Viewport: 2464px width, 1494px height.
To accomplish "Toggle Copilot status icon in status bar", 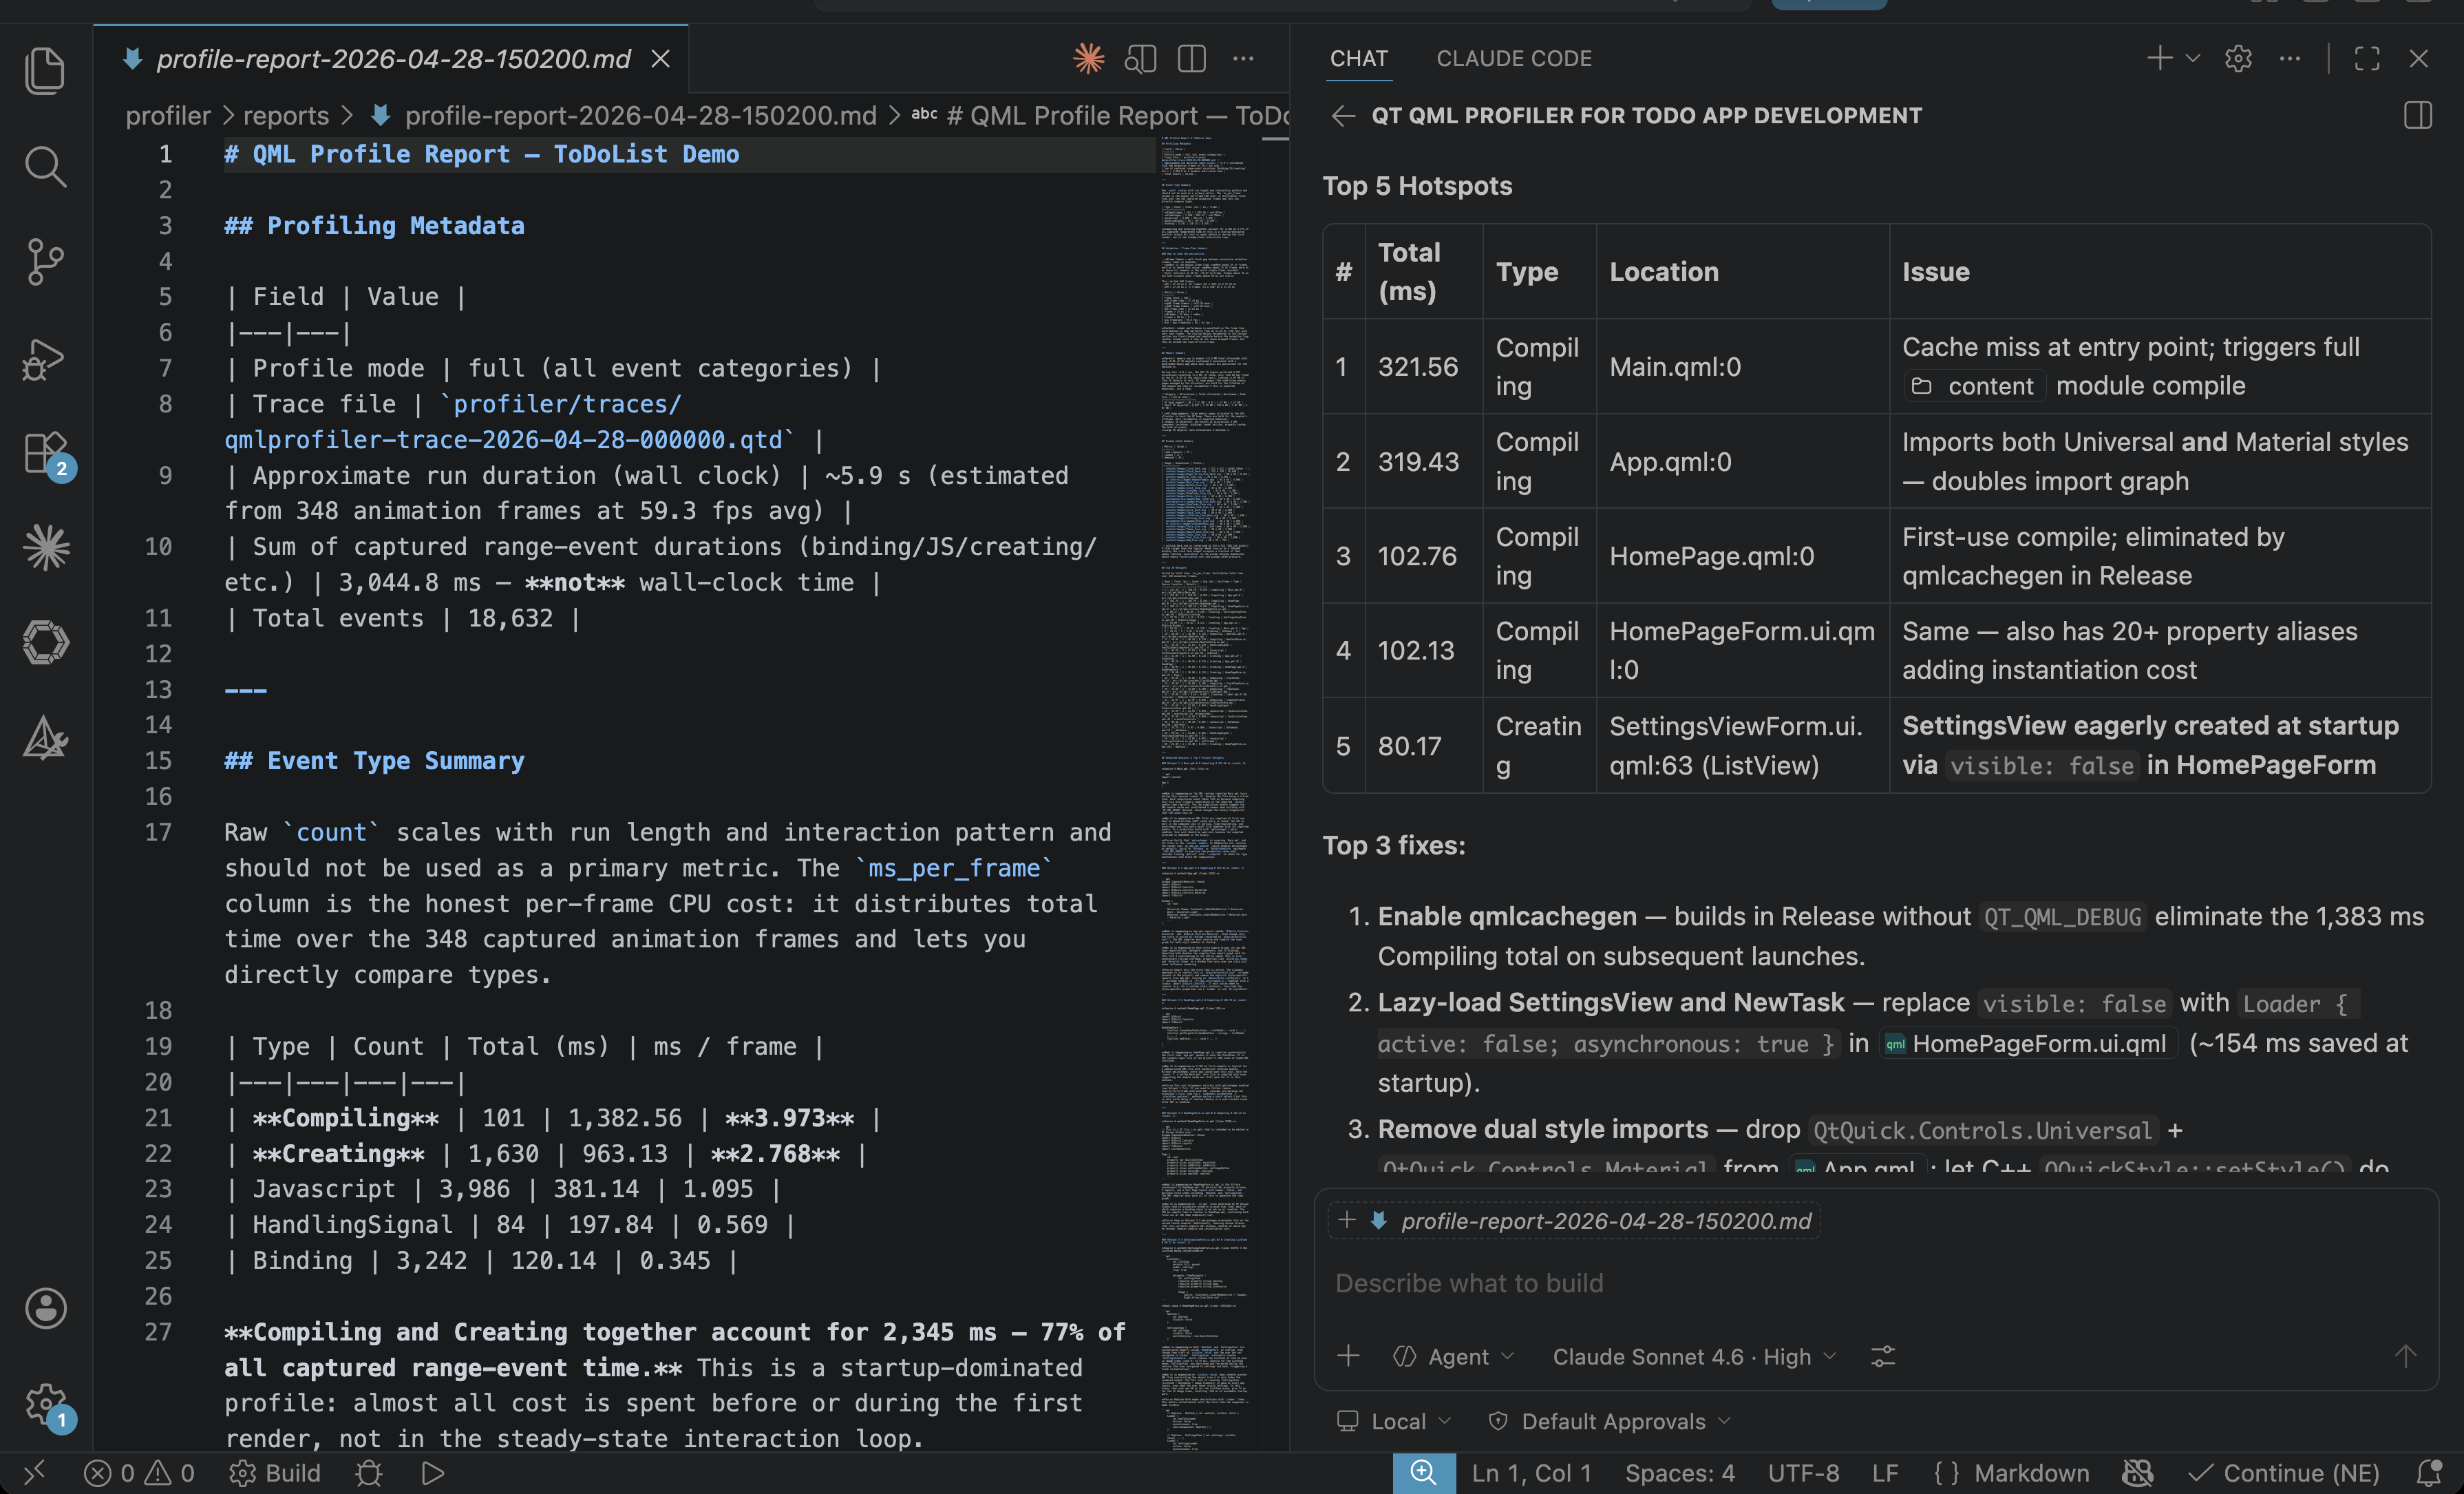I will click(2137, 1473).
